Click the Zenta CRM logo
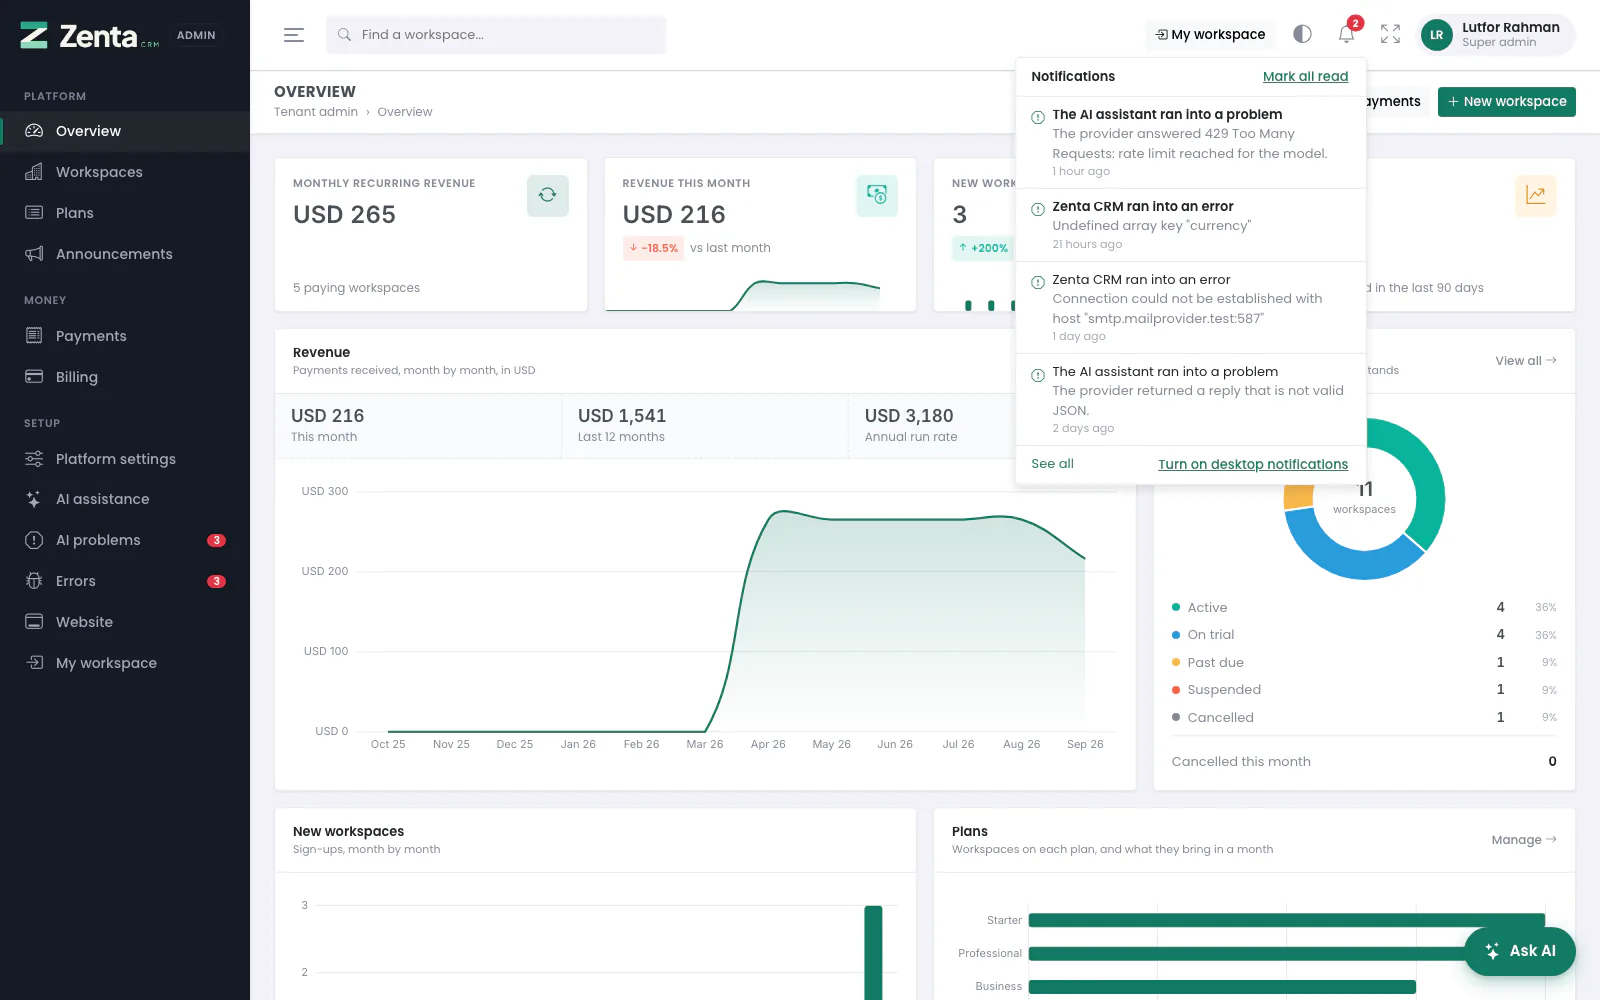1600x1000 pixels. (90, 36)
